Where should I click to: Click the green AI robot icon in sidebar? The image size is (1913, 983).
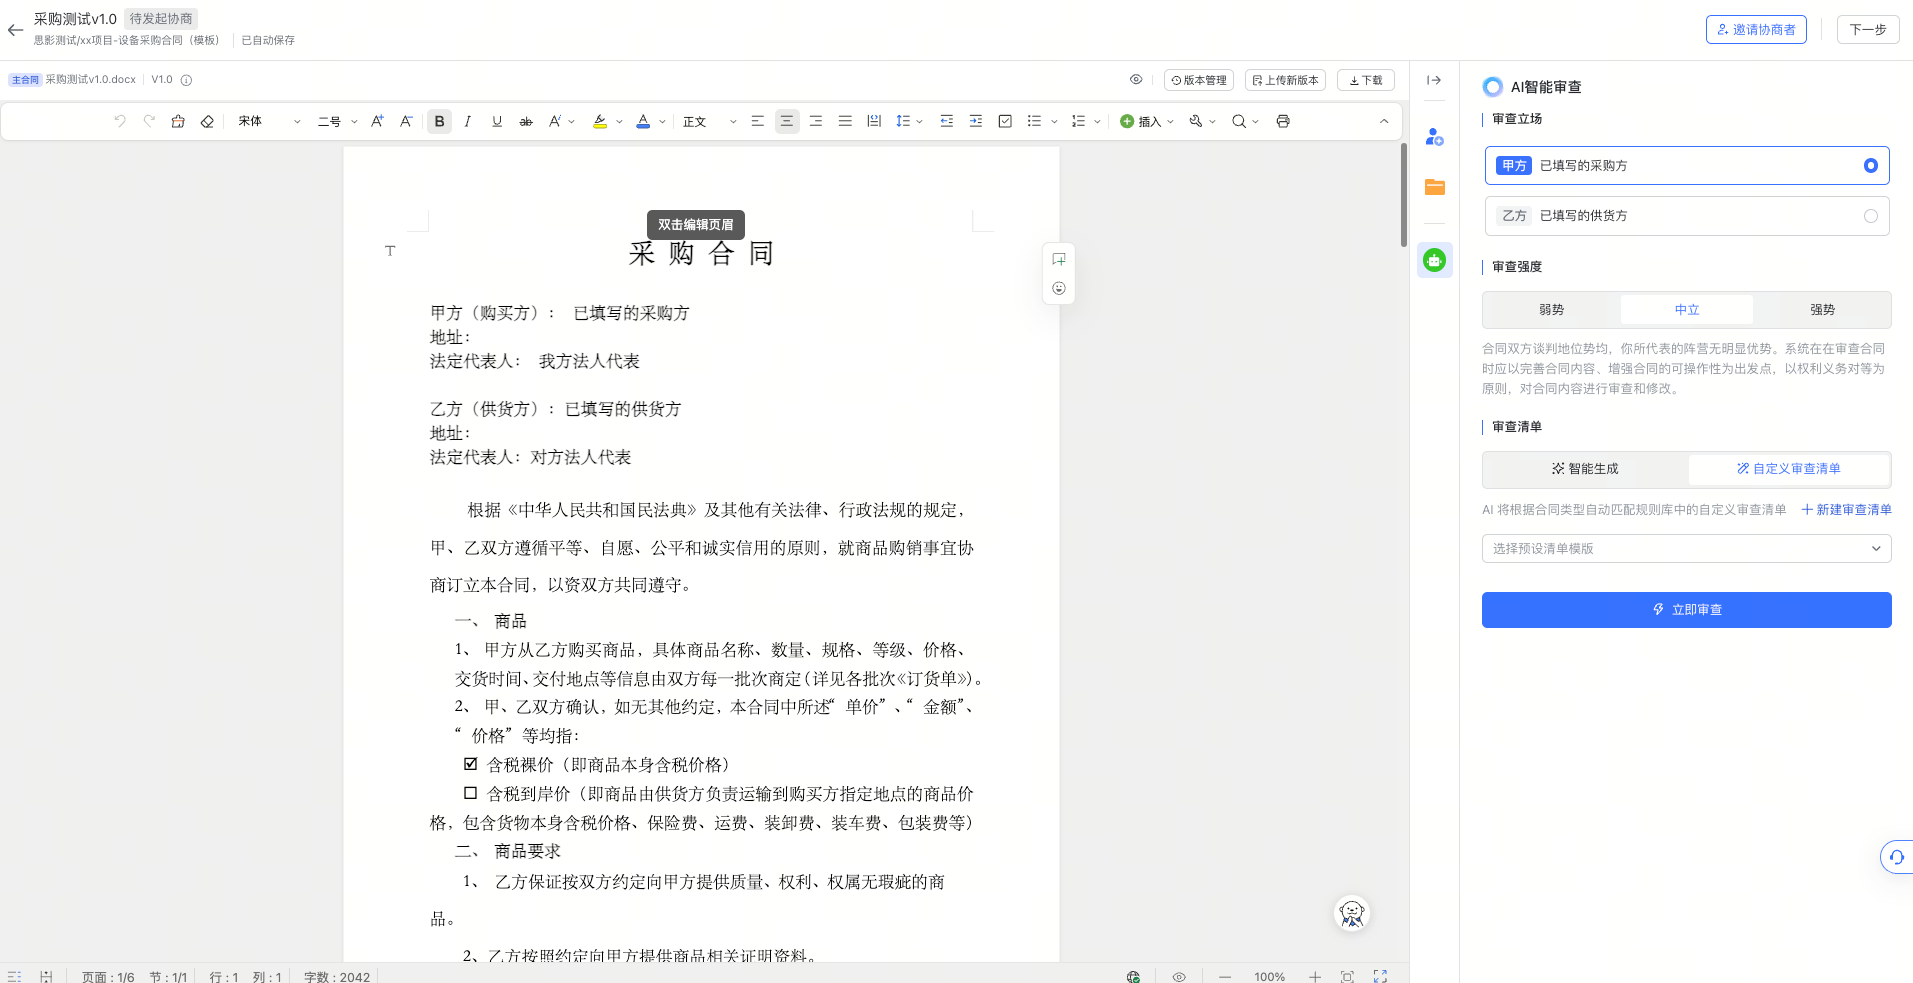coord(1434,260)
